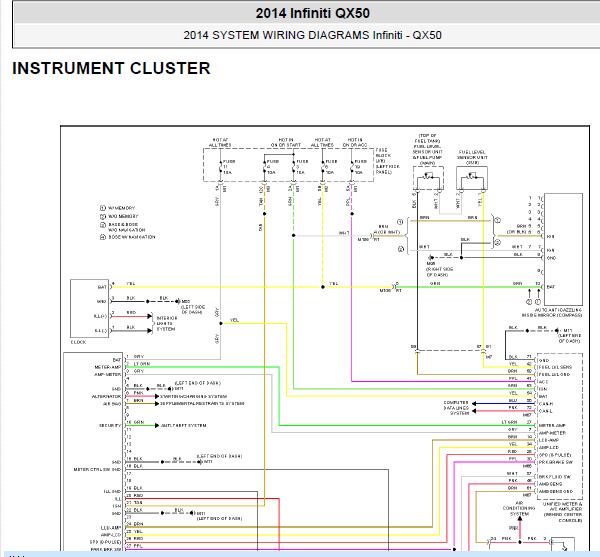Click 'UNIFIED METER & A/C AMPLIFIER' label
The width and height of the screenshot is (600, 557).
click(x=562, y=512)
